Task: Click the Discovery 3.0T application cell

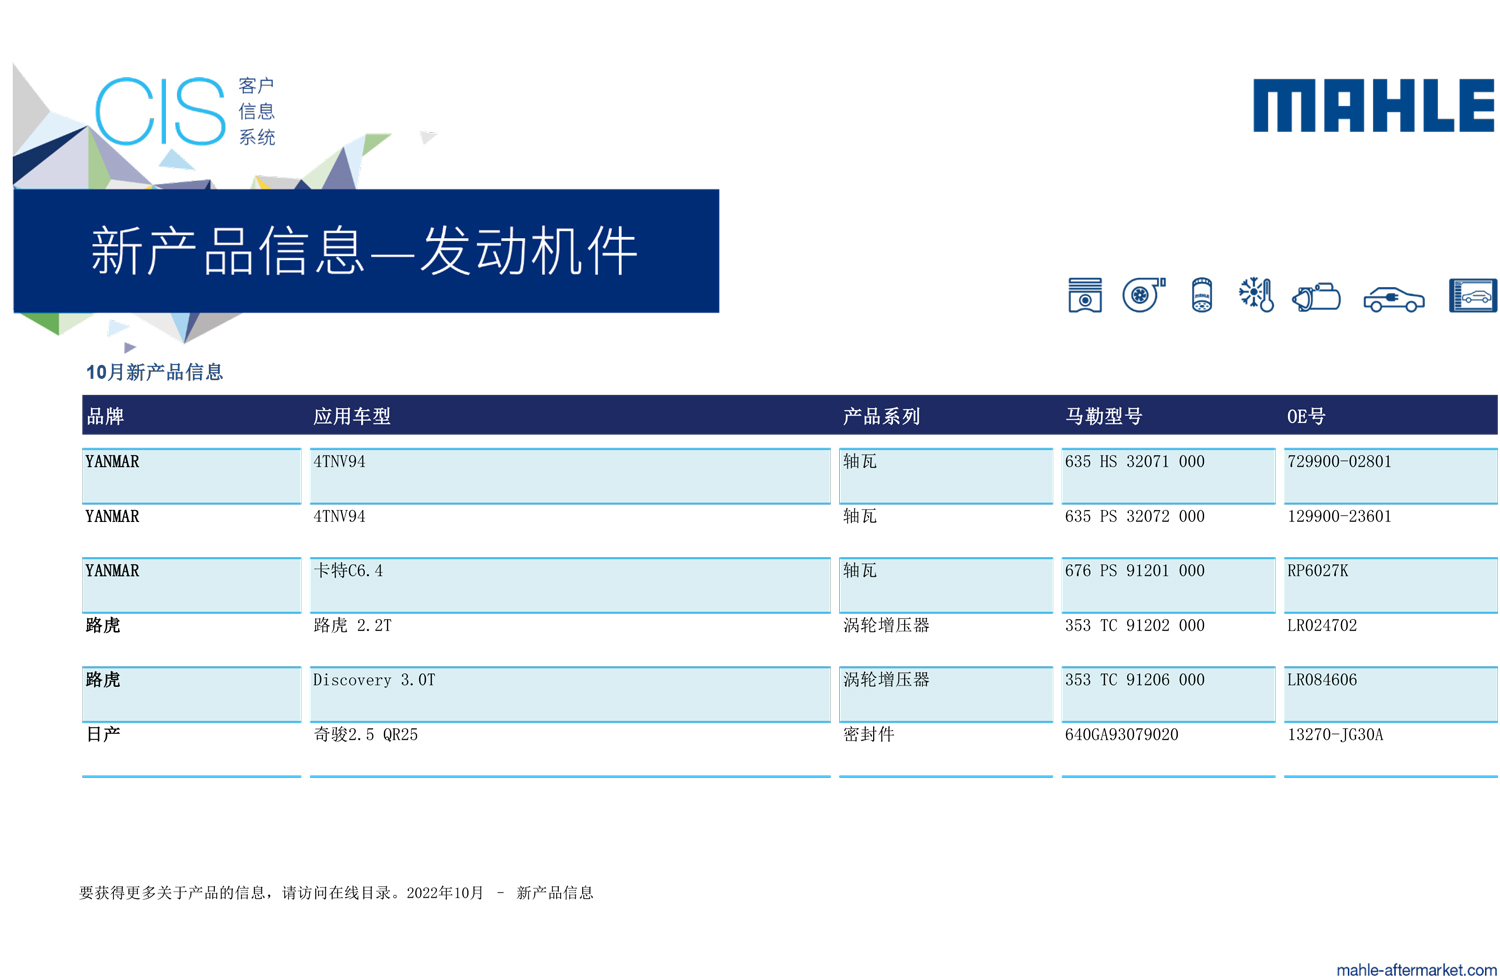Action: (570, 694)
